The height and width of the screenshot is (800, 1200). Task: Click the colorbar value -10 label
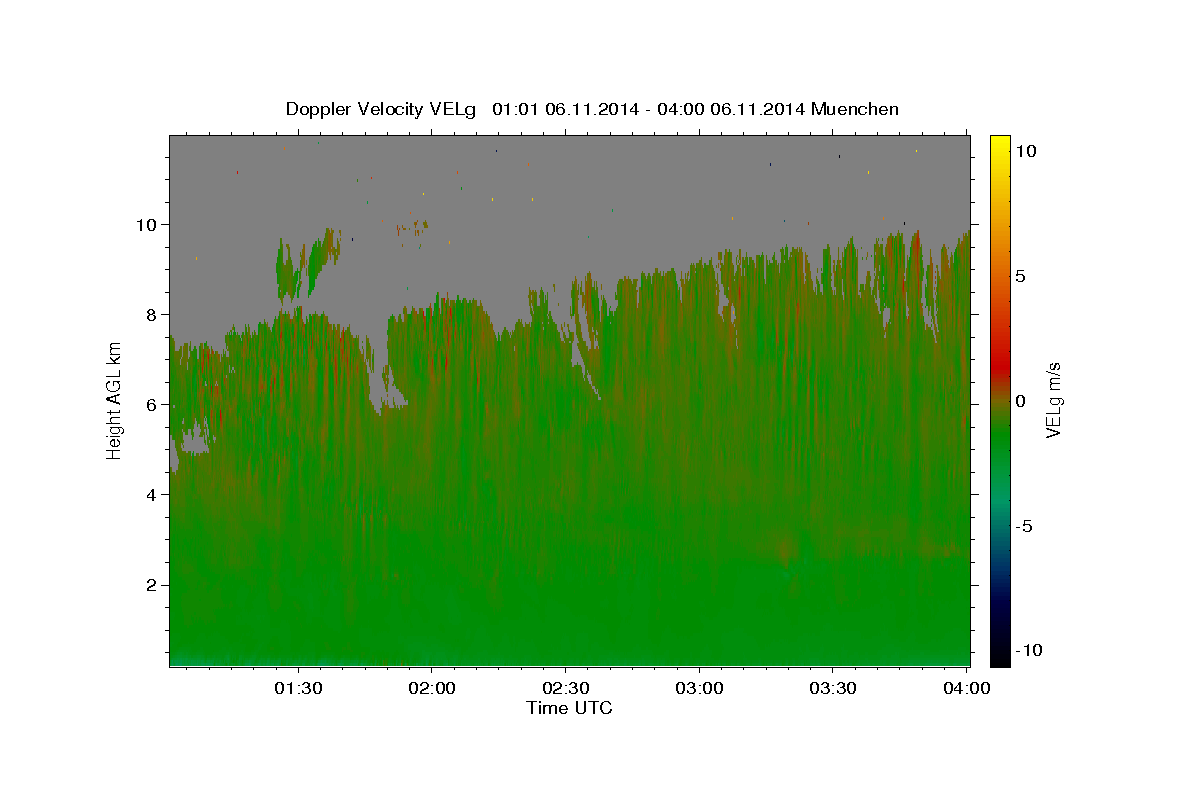coord(1029,651)
